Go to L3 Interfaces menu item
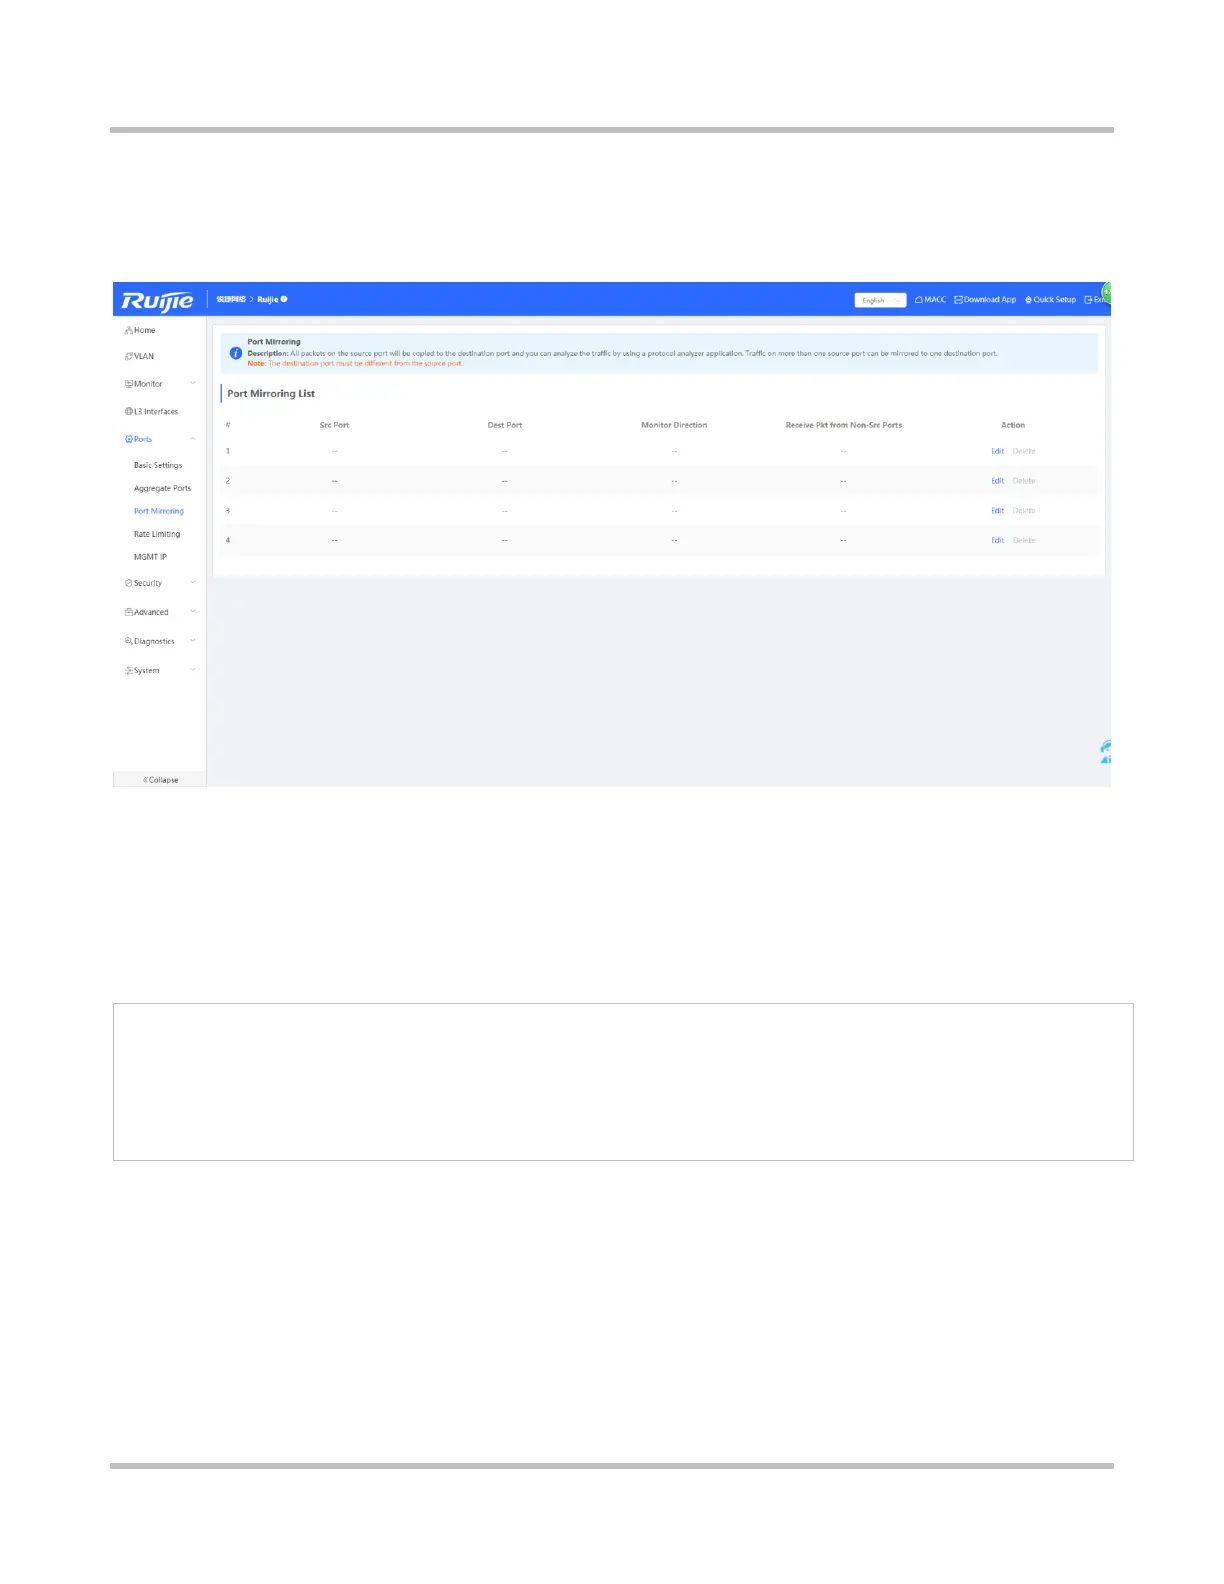This screenshot has width=1224, height=1584. click(156, 411)
